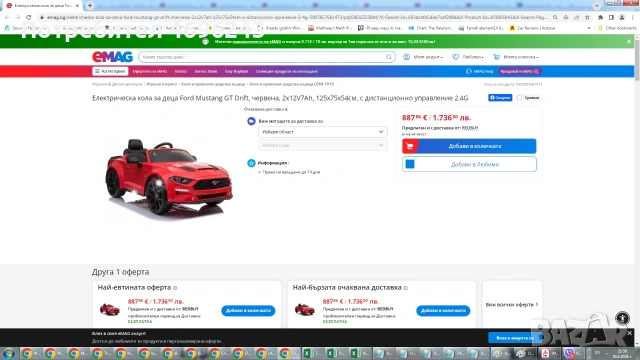Viewport: 640px width, 360px height.
Task: Click the address bar URL
Action: coord(297,18)
